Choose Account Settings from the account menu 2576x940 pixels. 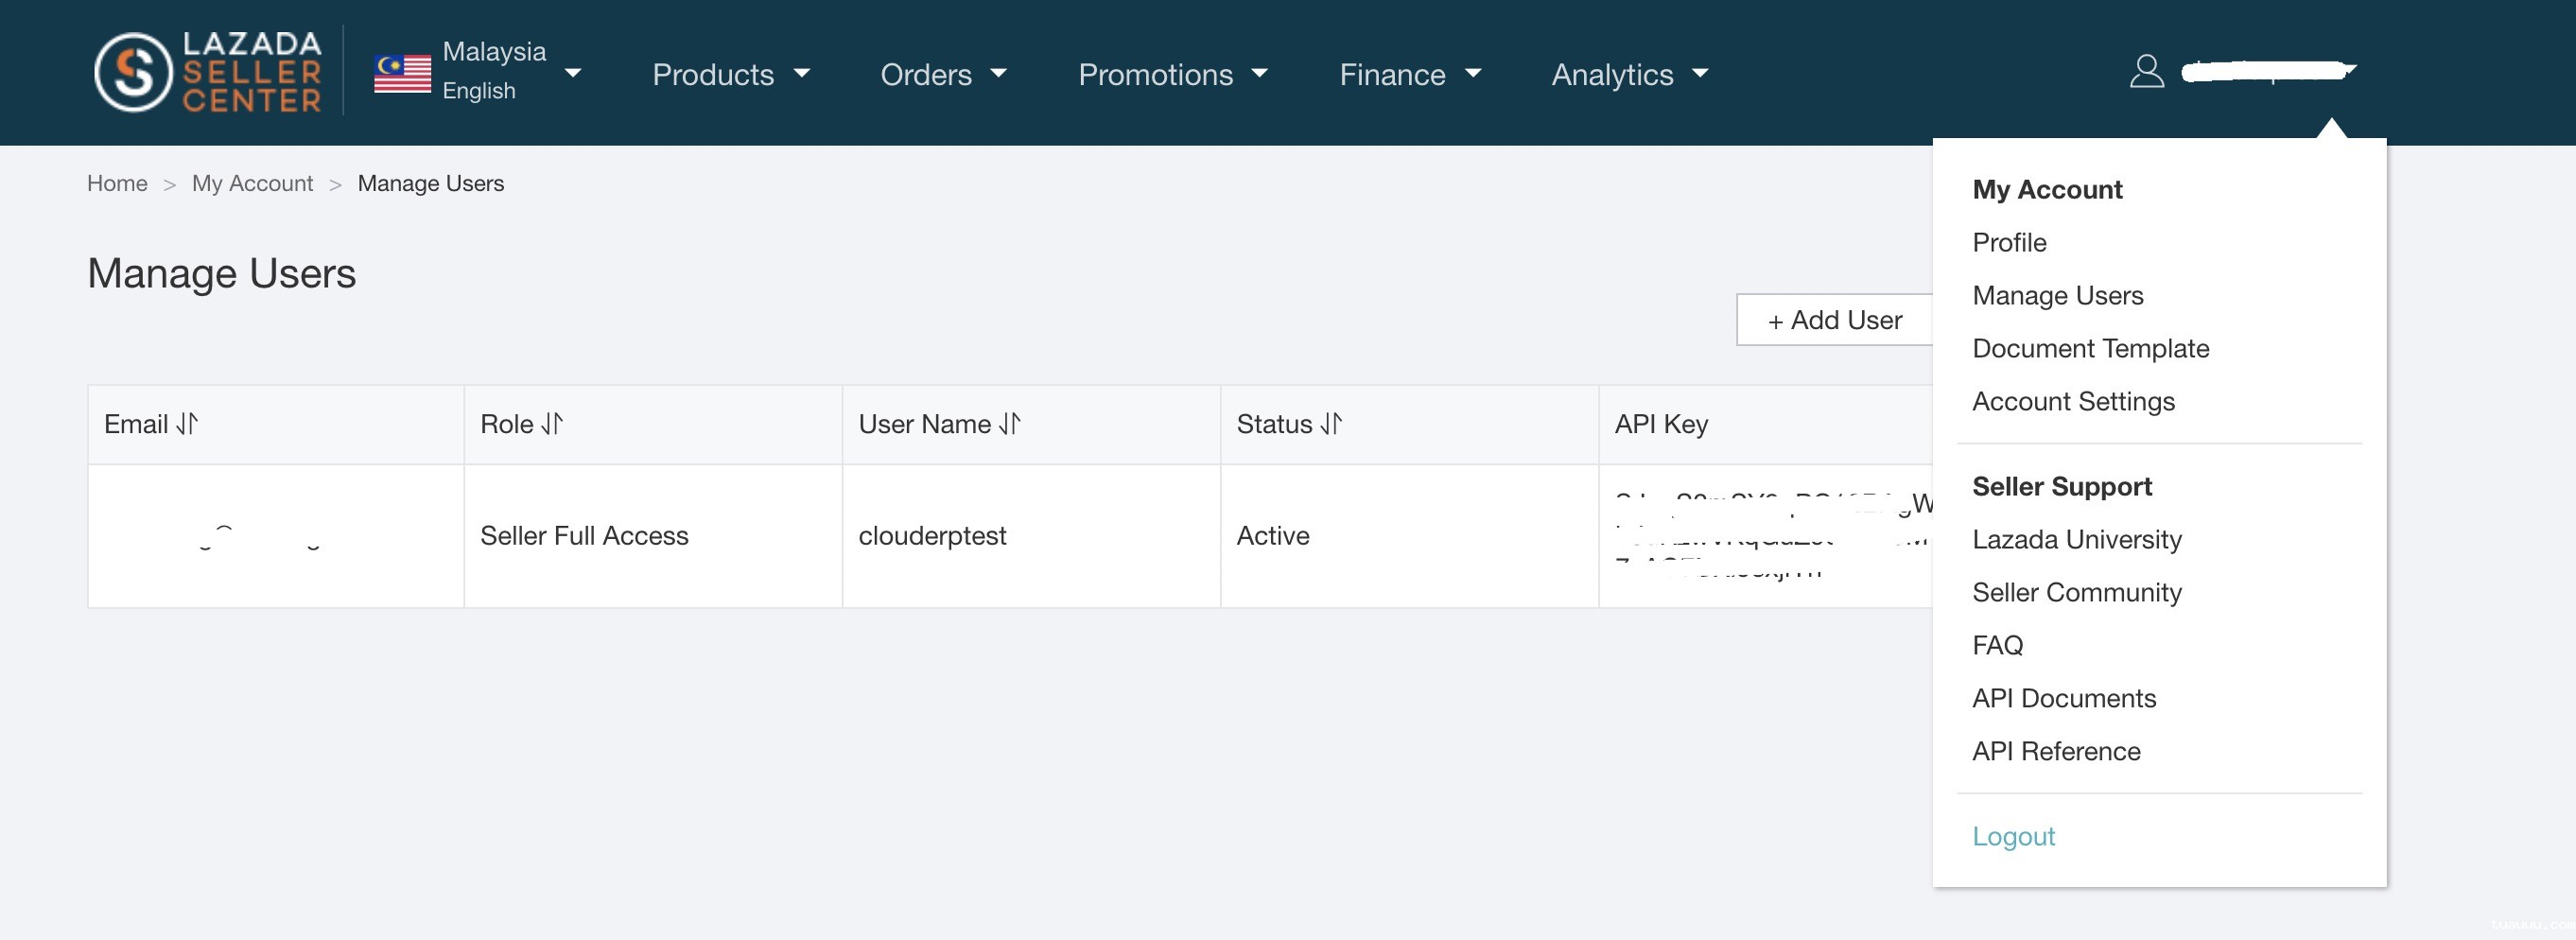(2072, 401)
